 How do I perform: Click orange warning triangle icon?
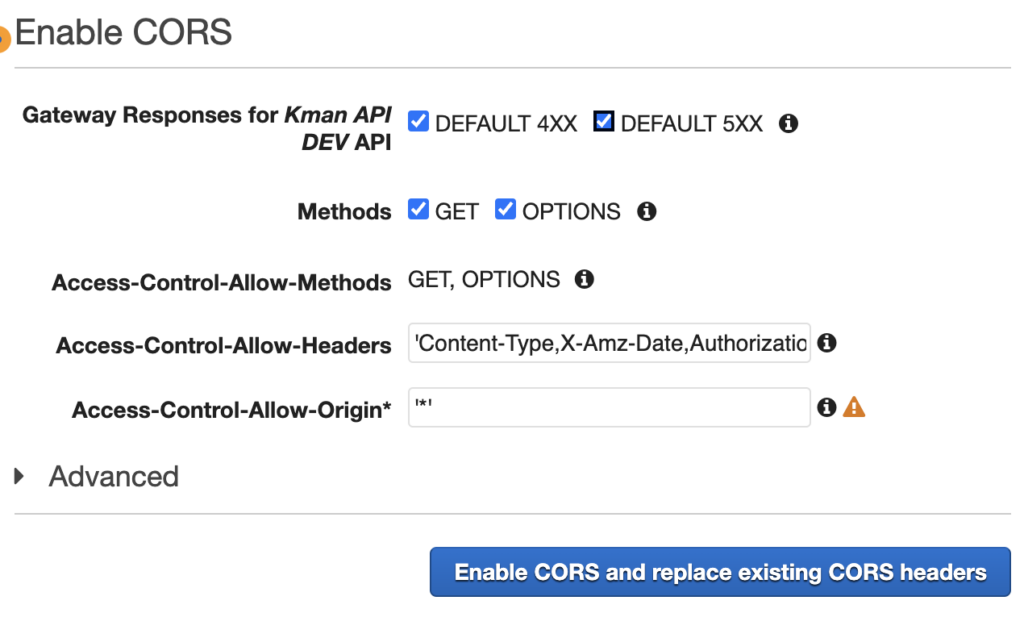[x=854, y=407]
